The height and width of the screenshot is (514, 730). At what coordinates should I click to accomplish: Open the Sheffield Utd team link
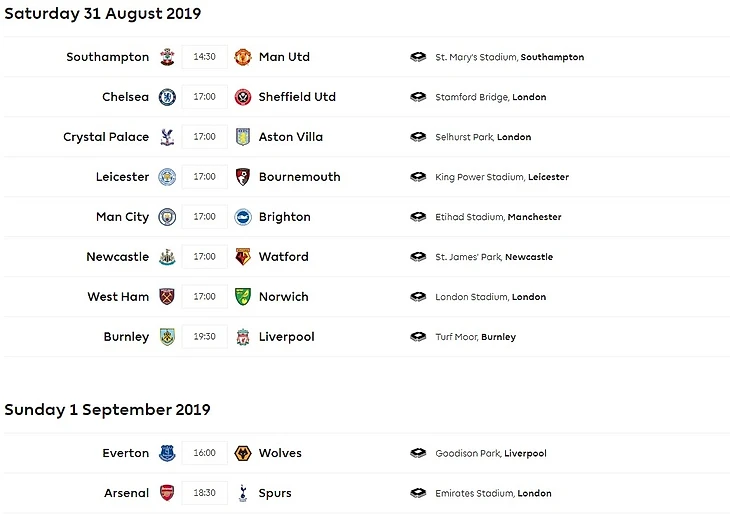coord(297,97)
